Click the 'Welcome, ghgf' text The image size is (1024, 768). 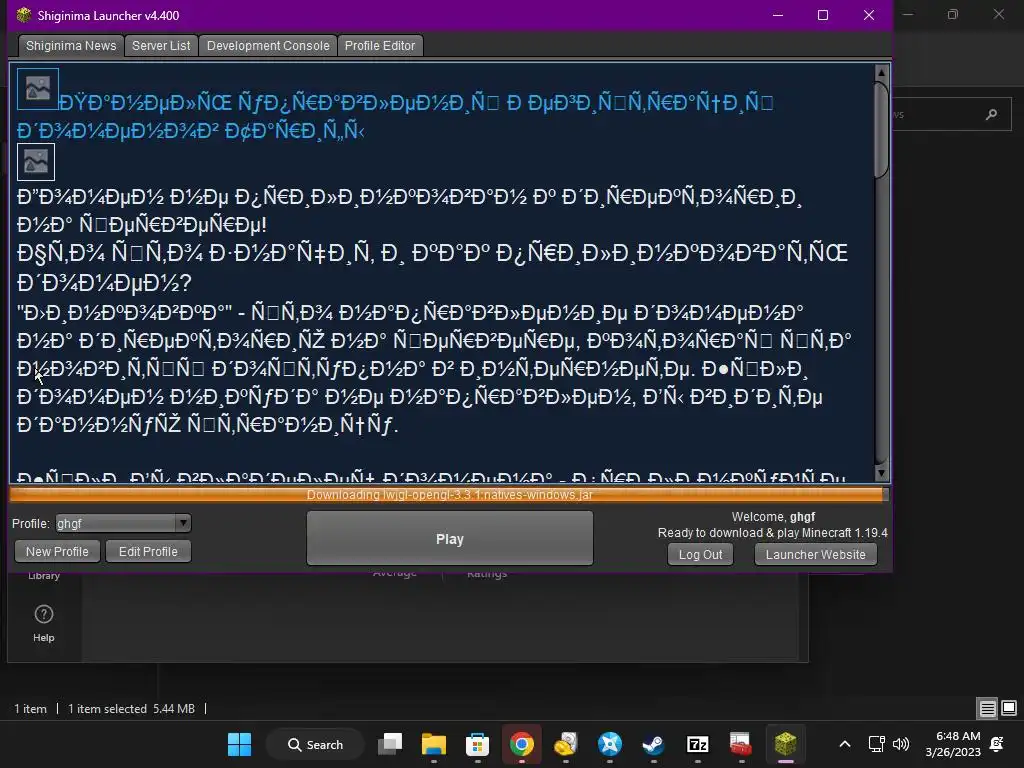[773, 517]
